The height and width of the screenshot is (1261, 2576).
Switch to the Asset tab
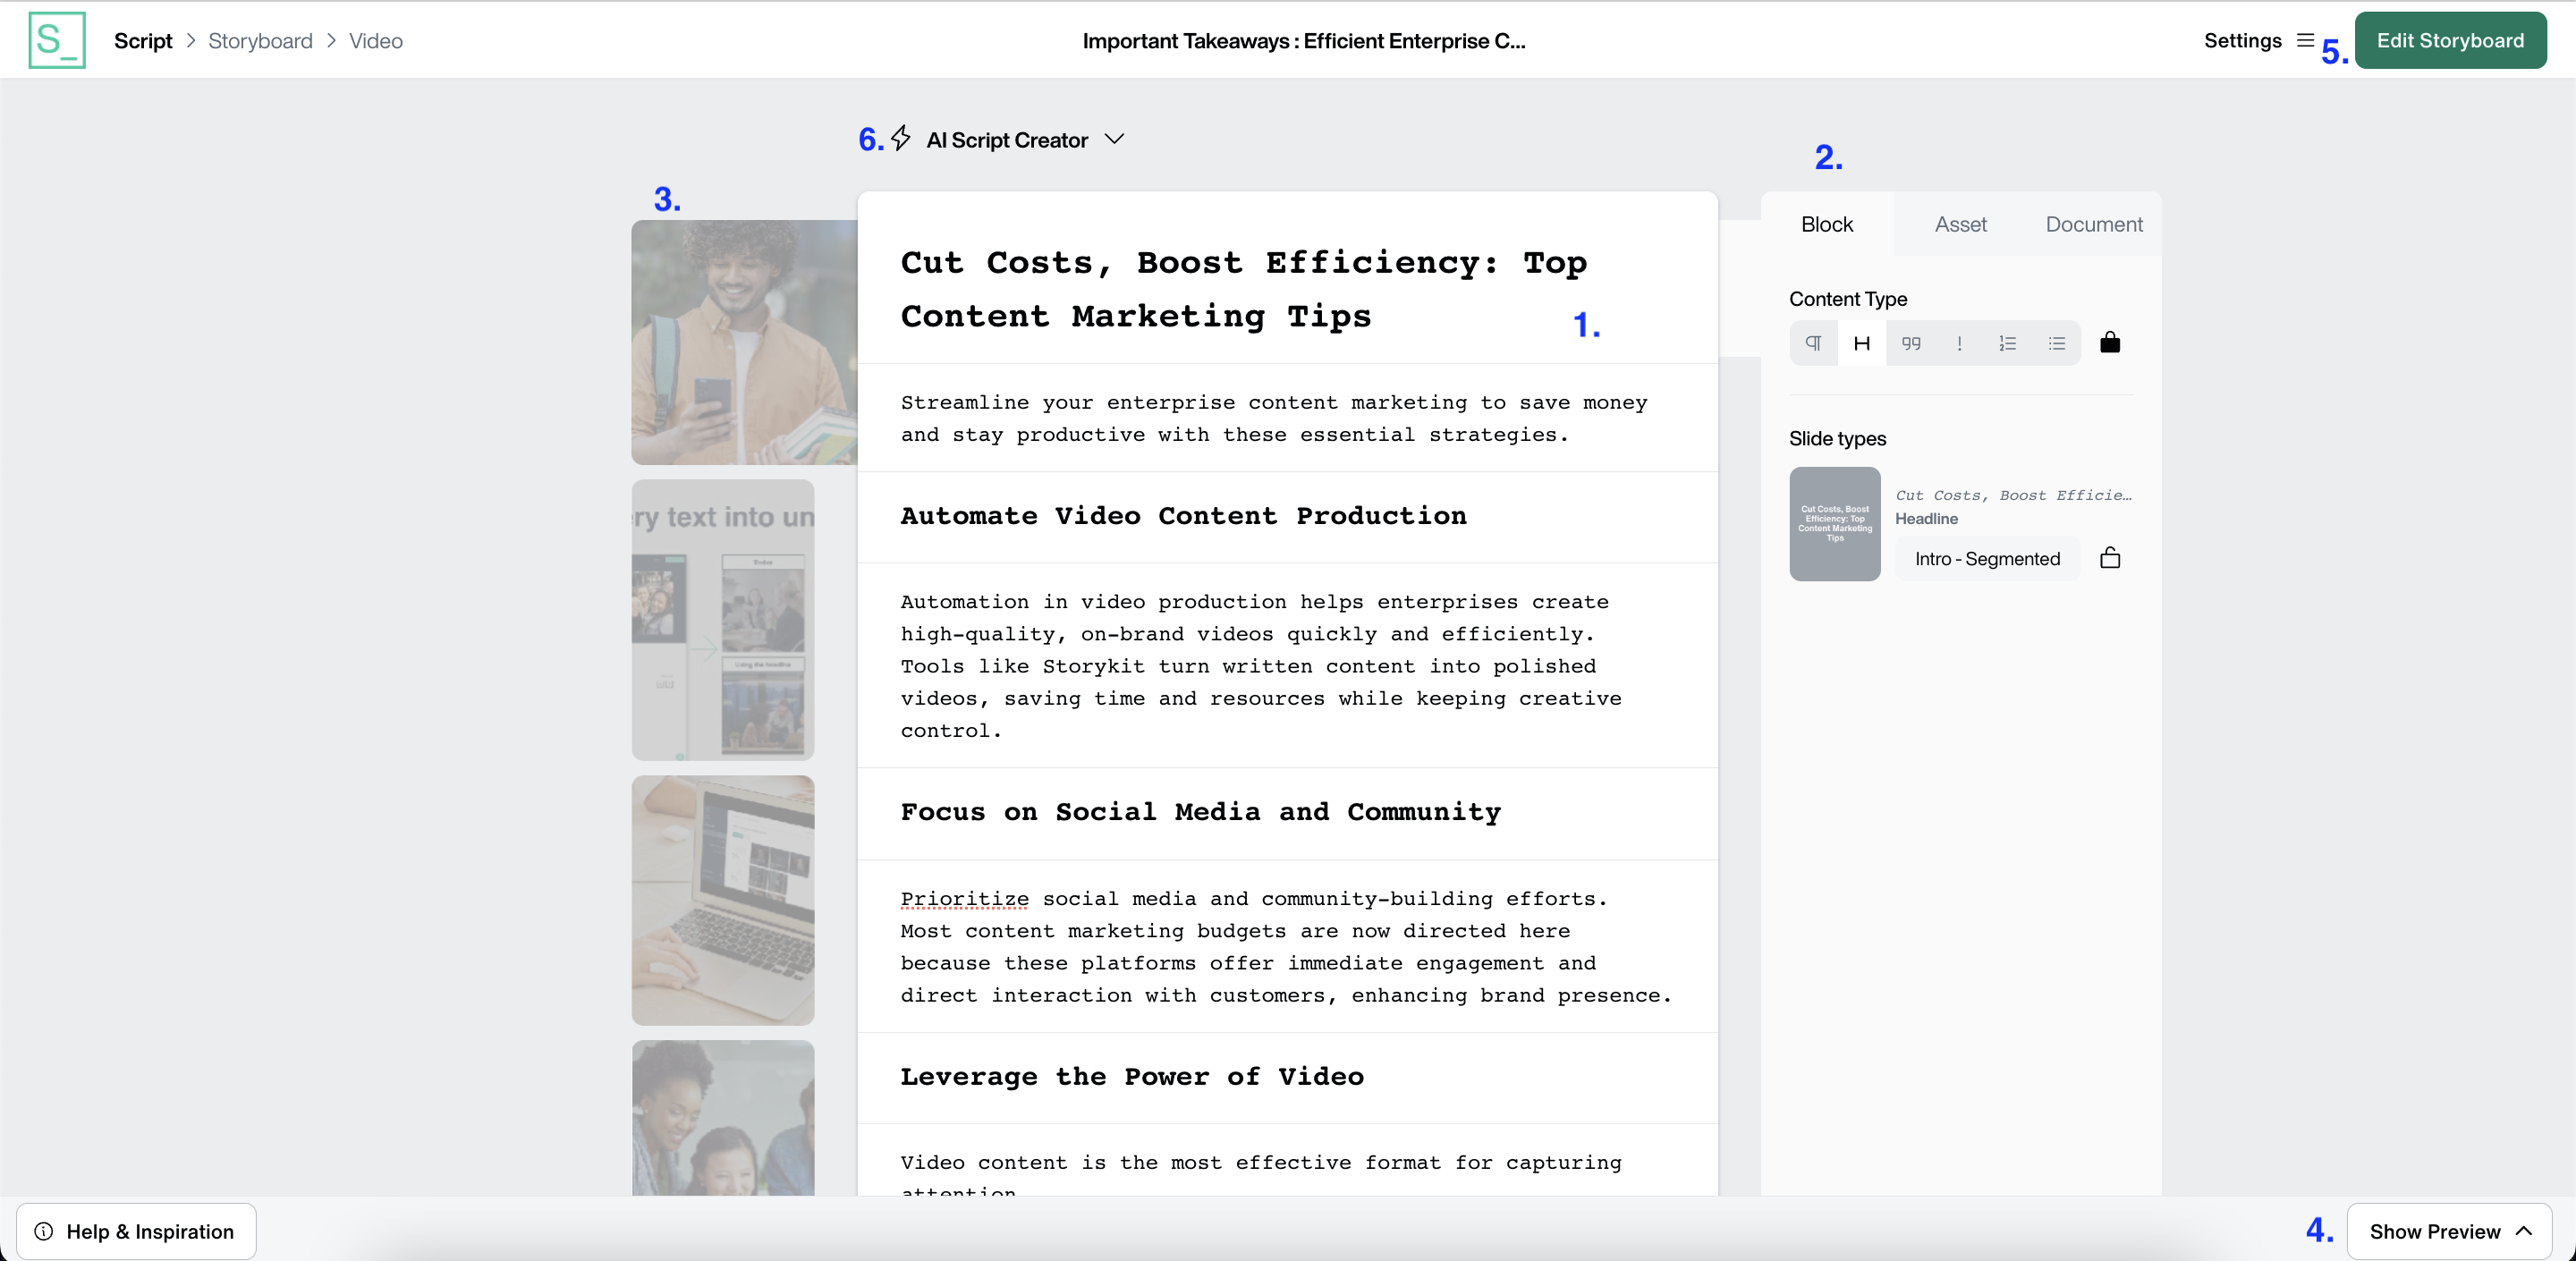(x=1960, y=224)
